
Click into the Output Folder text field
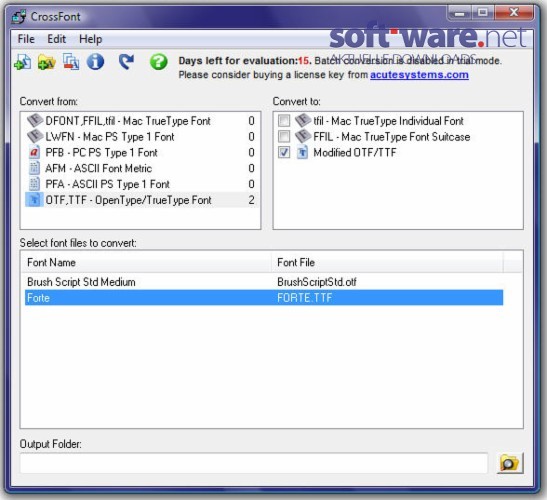(254, 463)
